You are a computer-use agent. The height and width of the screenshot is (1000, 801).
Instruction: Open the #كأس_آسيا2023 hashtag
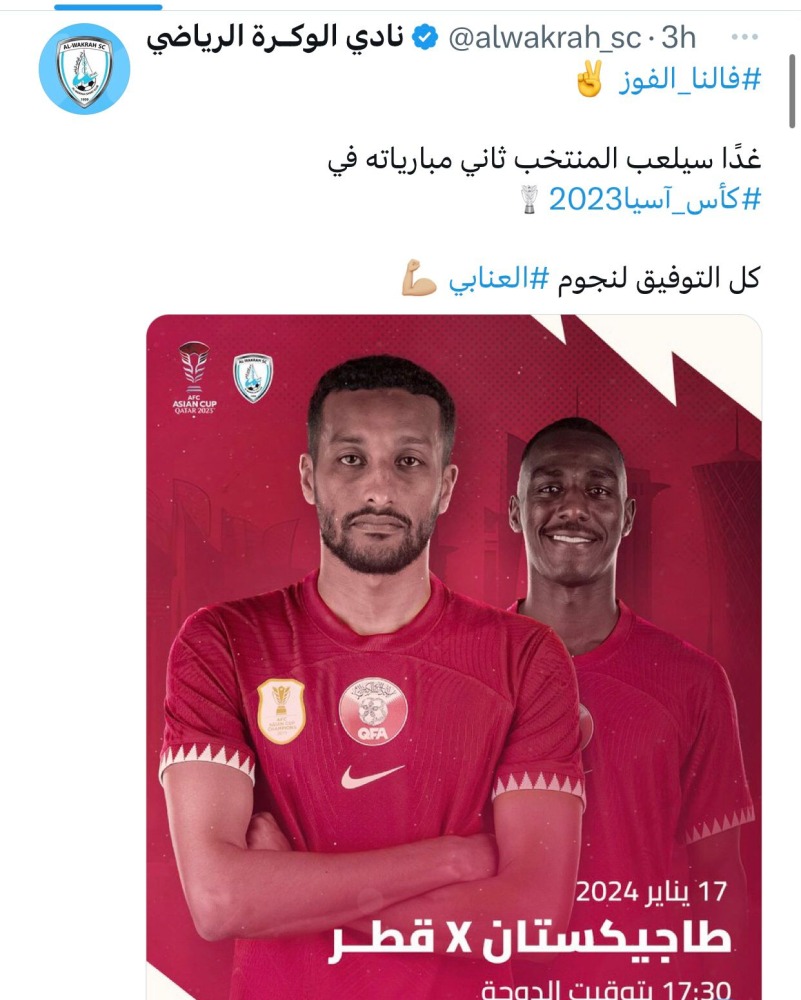(x=656, y=200)
